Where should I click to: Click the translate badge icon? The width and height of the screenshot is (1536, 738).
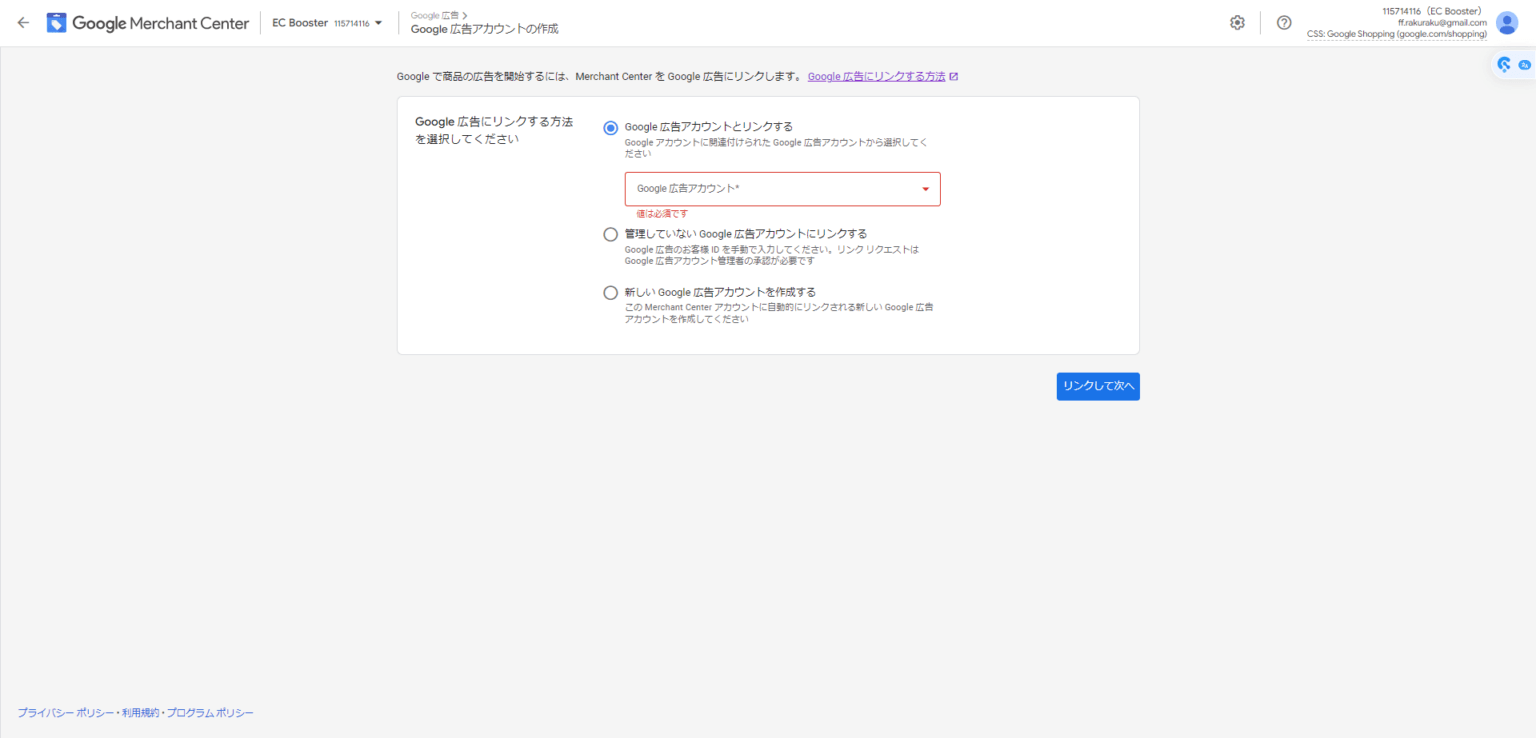coord(1525,63)
